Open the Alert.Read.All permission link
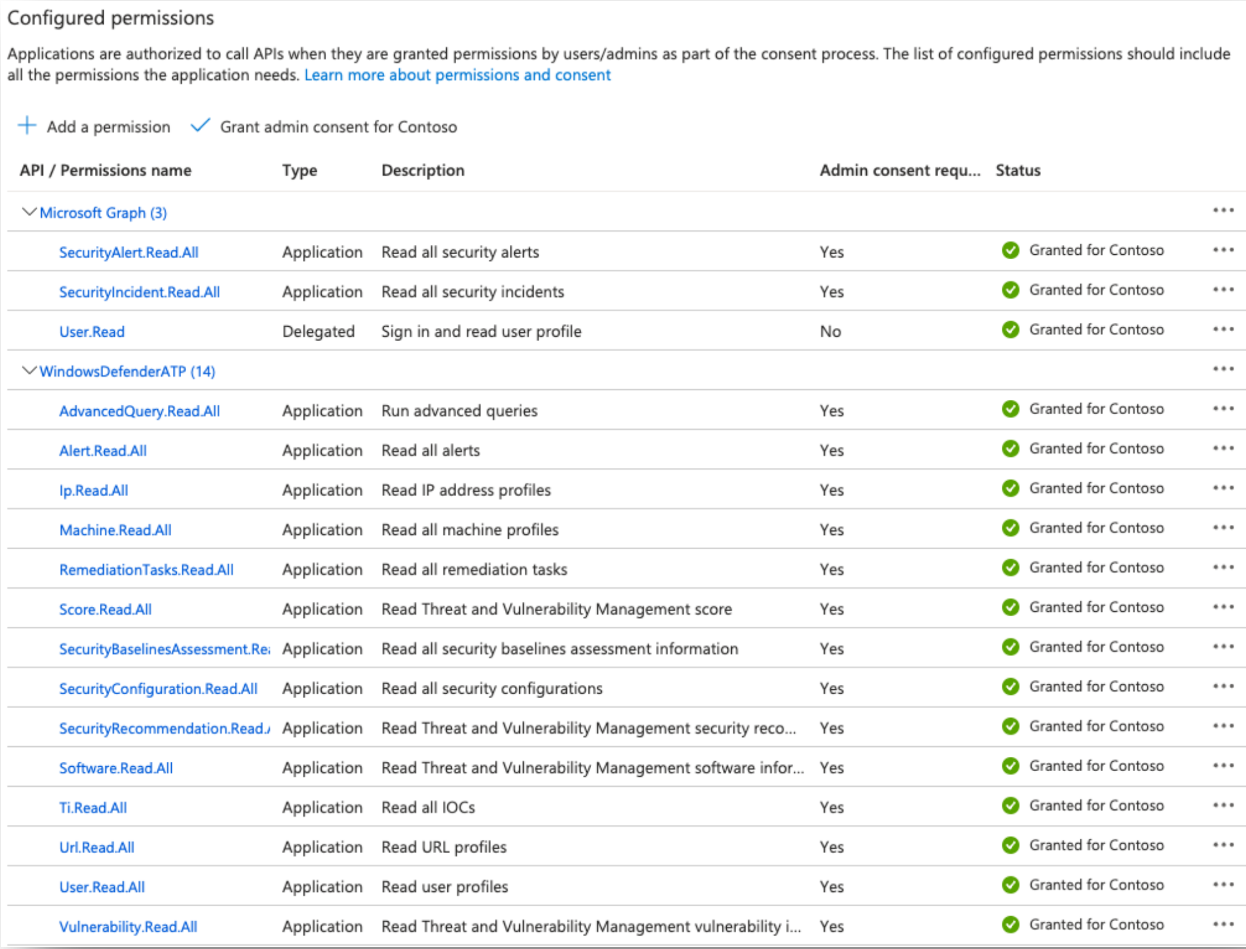Viewport: 1246px width, 949px height. pos(103,451)
